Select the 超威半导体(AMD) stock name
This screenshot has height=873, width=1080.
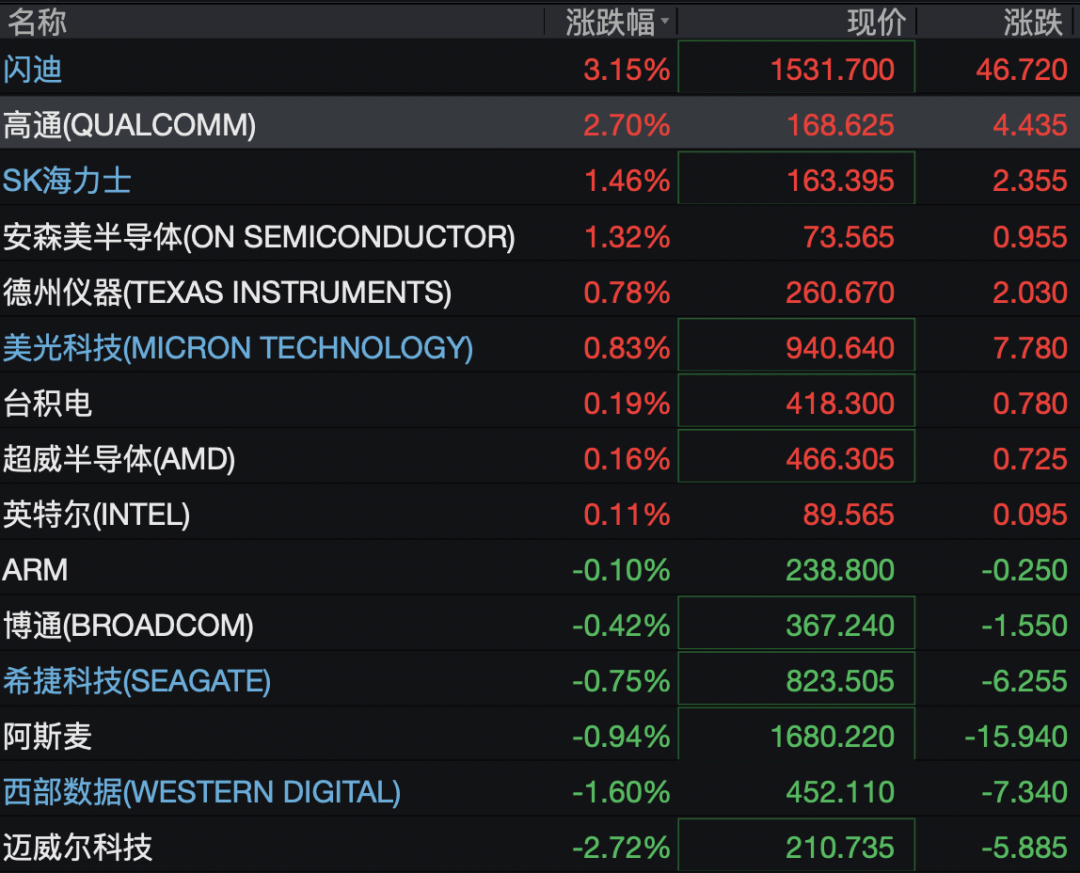tap(119, 459)
